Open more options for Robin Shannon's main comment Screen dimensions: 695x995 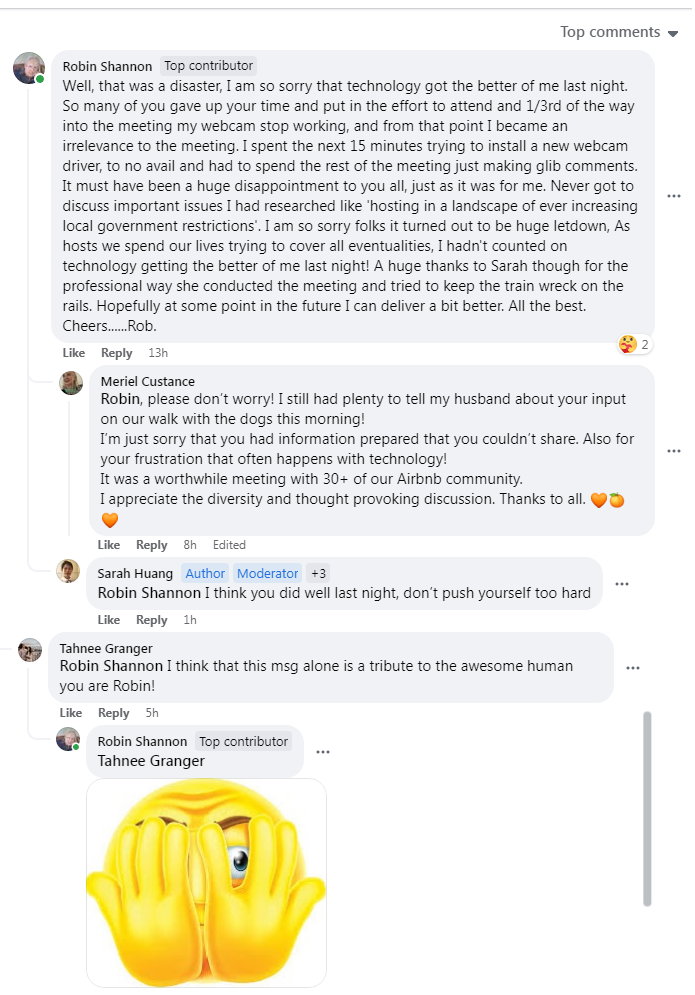(x=674, y=196)
